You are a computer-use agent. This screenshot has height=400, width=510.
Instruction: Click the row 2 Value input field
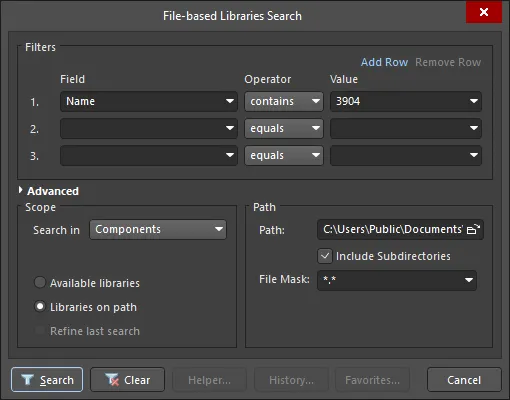(x=398, y=128)
